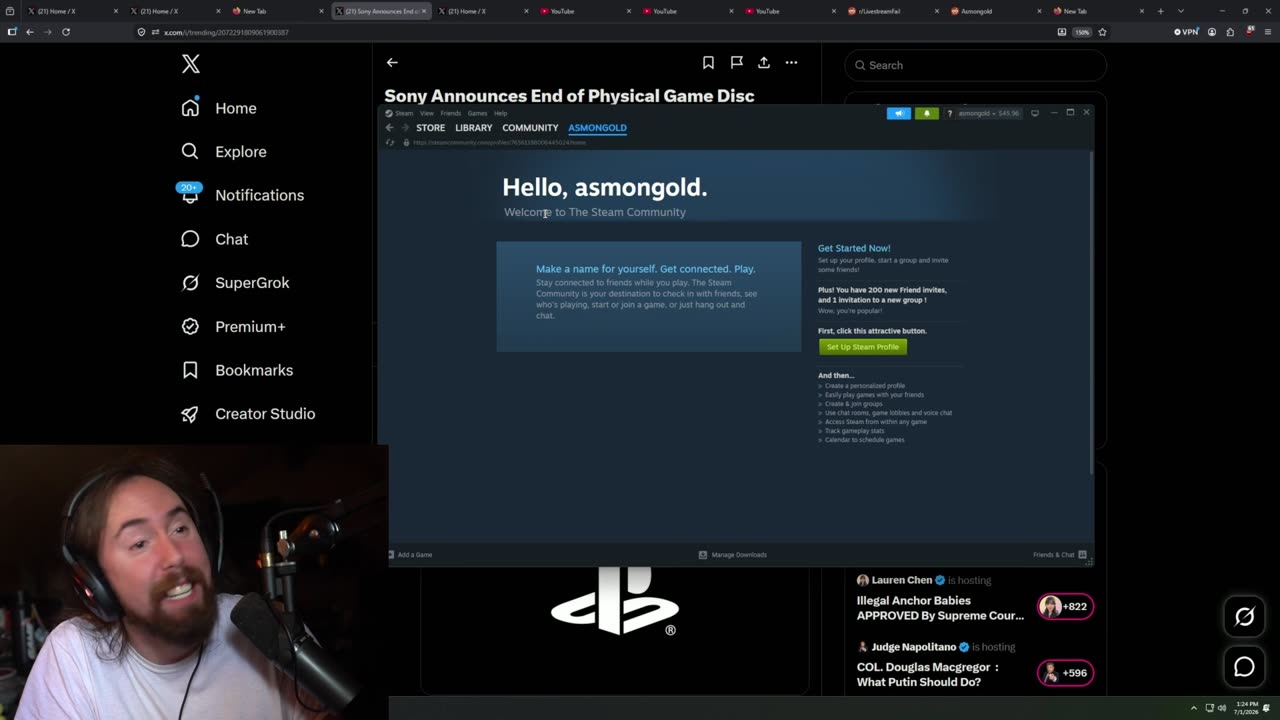Open the Help menu in Steam
Image resolution: width=1280 pixels, height=720 pixels.
(500, 113)
